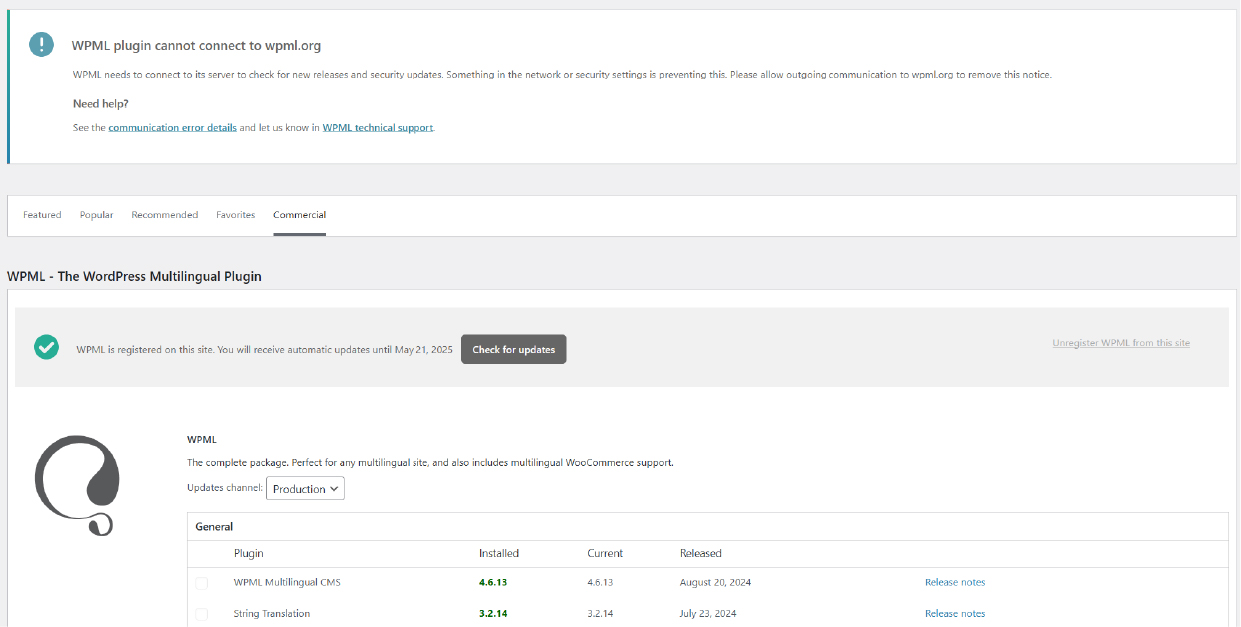
Task: Switch to the Featured tab
Action: pyautogui.click(x=42, y=215)
